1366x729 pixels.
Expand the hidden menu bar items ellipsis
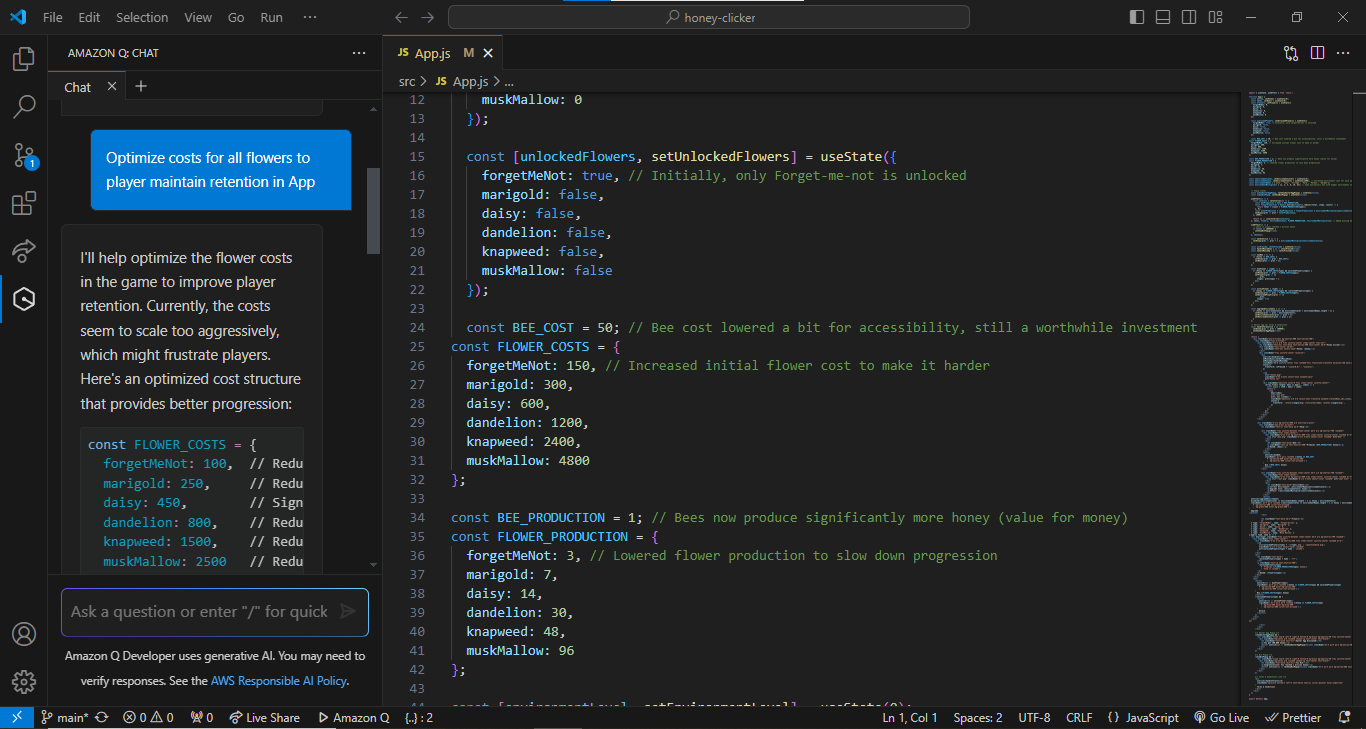coord(310,17)
